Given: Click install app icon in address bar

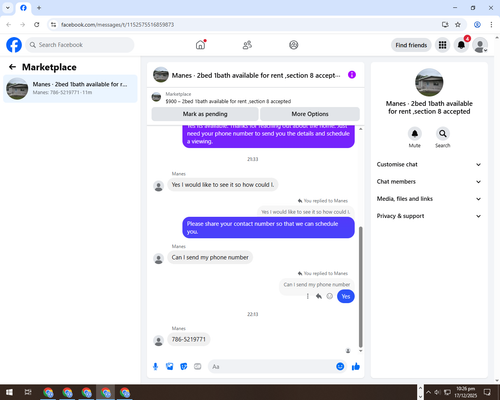Looking at the screenshot, I should point(445,25).
